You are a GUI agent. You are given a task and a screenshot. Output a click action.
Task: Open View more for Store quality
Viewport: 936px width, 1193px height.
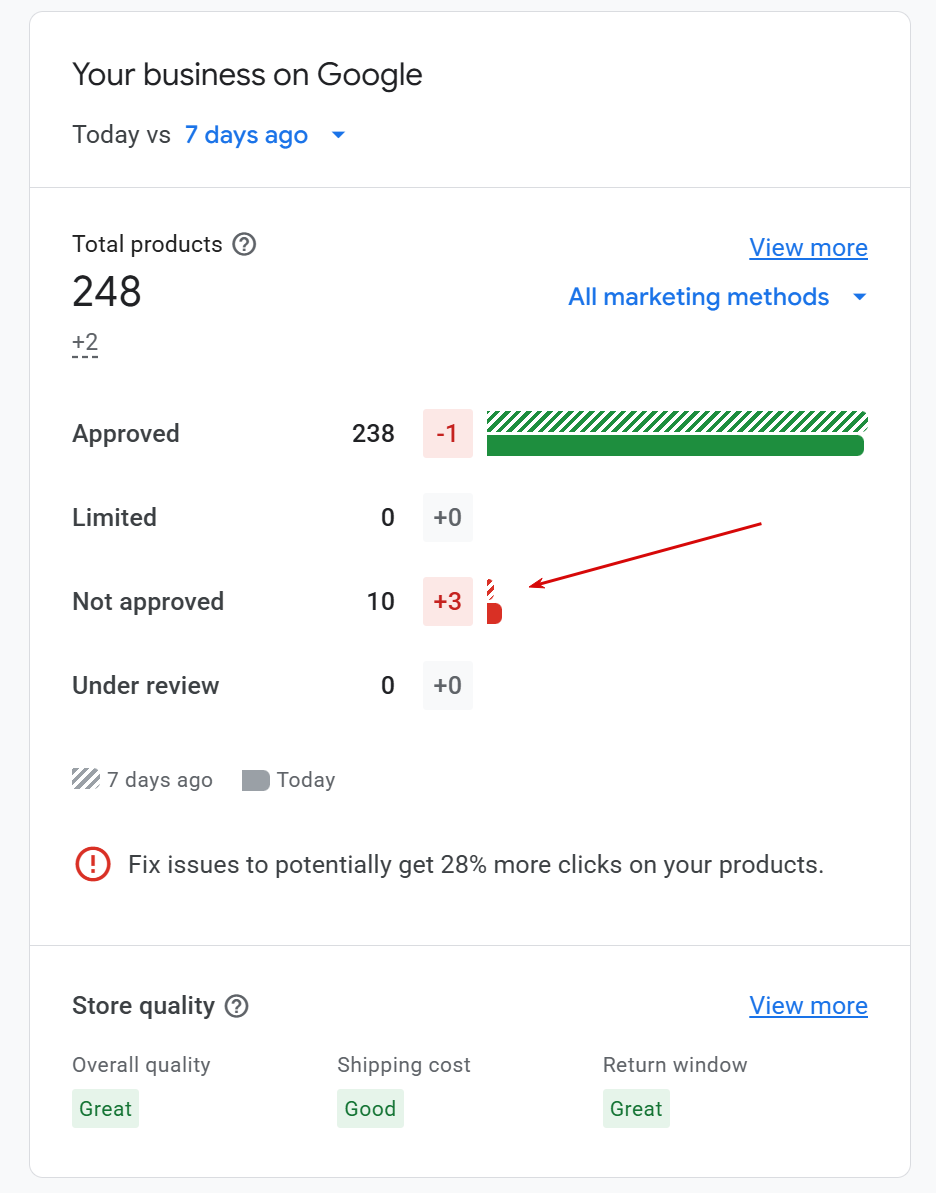(808, 1006)
